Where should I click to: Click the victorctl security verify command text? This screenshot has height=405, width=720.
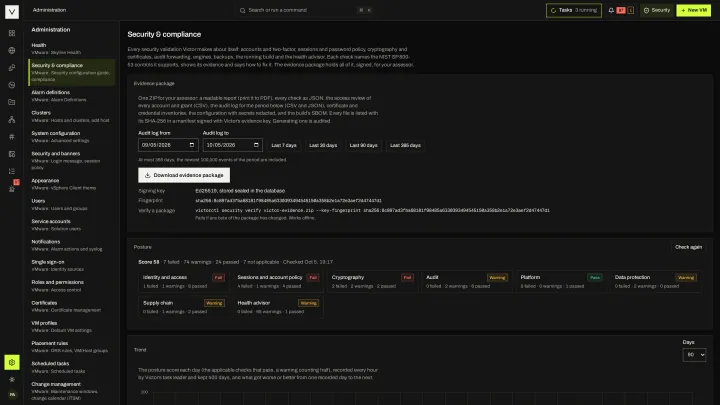(x=372, y=210)
